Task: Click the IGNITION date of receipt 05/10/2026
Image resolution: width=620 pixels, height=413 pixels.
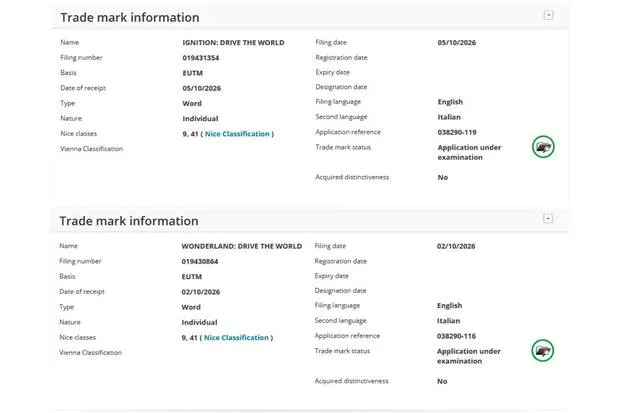Action: (x=202, y=88)
